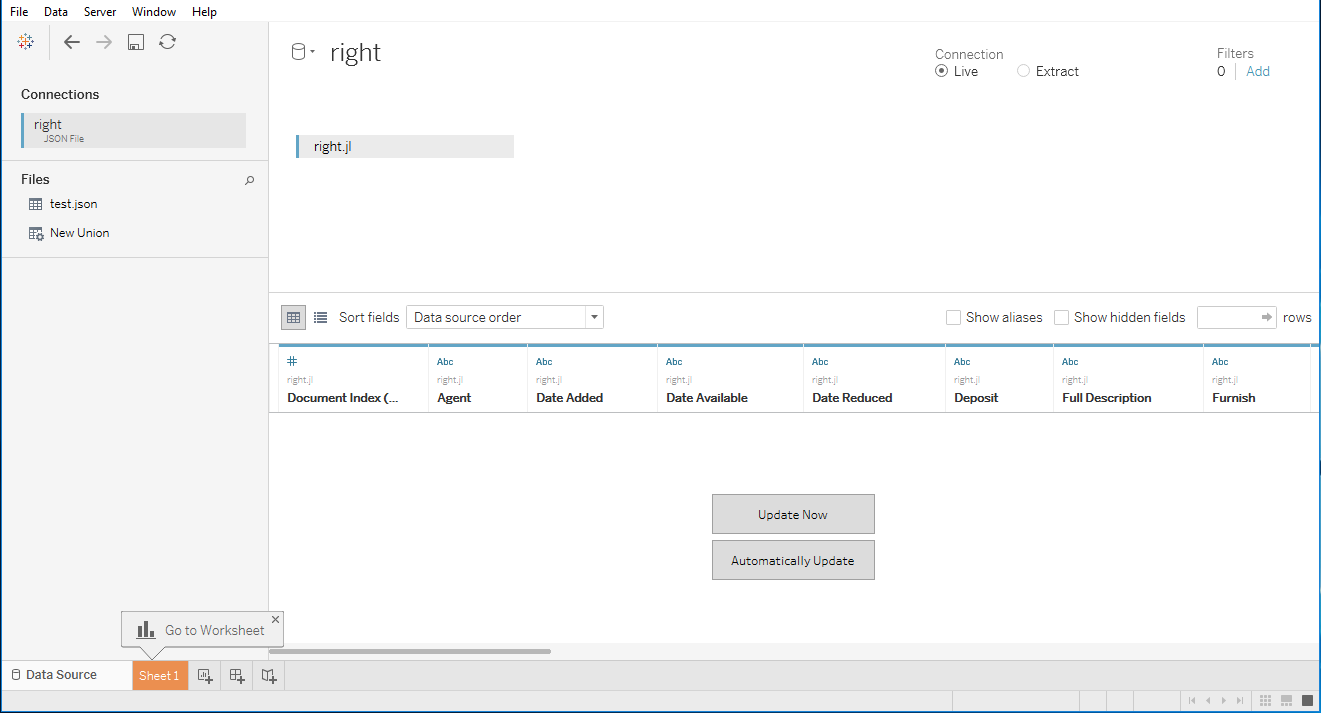Switch to preview data grid view icon

pos(293,318)
